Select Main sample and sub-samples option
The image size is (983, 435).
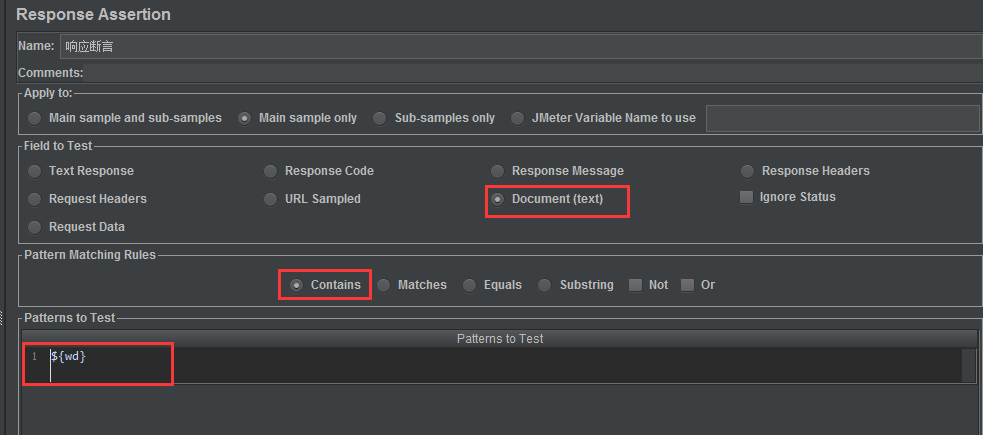pyautogui.click(x=35, y=118)
